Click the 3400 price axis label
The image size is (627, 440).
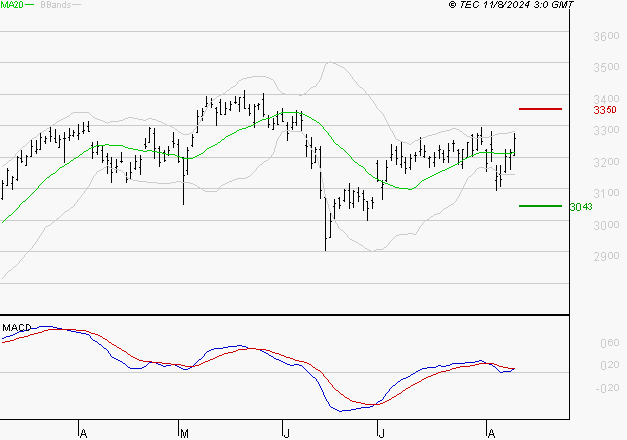coord(606,98)
